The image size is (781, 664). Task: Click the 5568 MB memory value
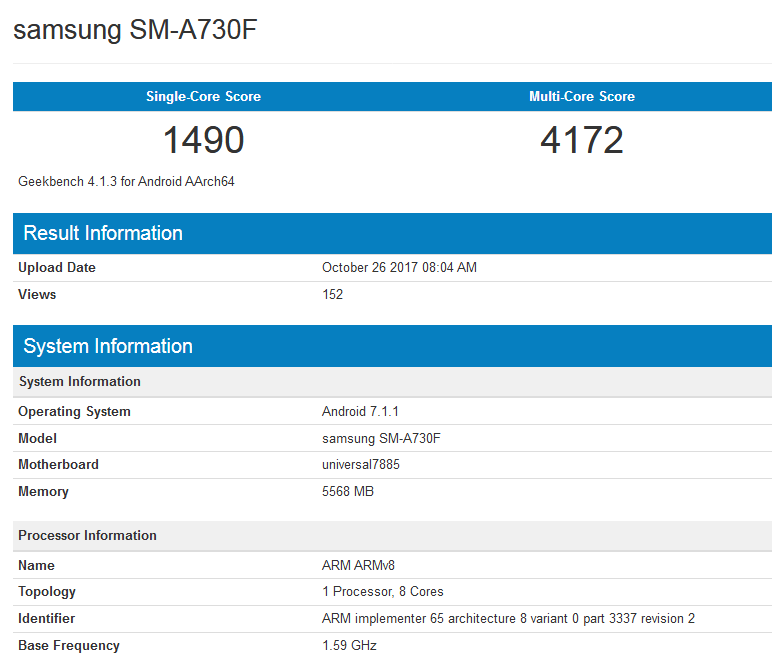click(x=348, y=492)
